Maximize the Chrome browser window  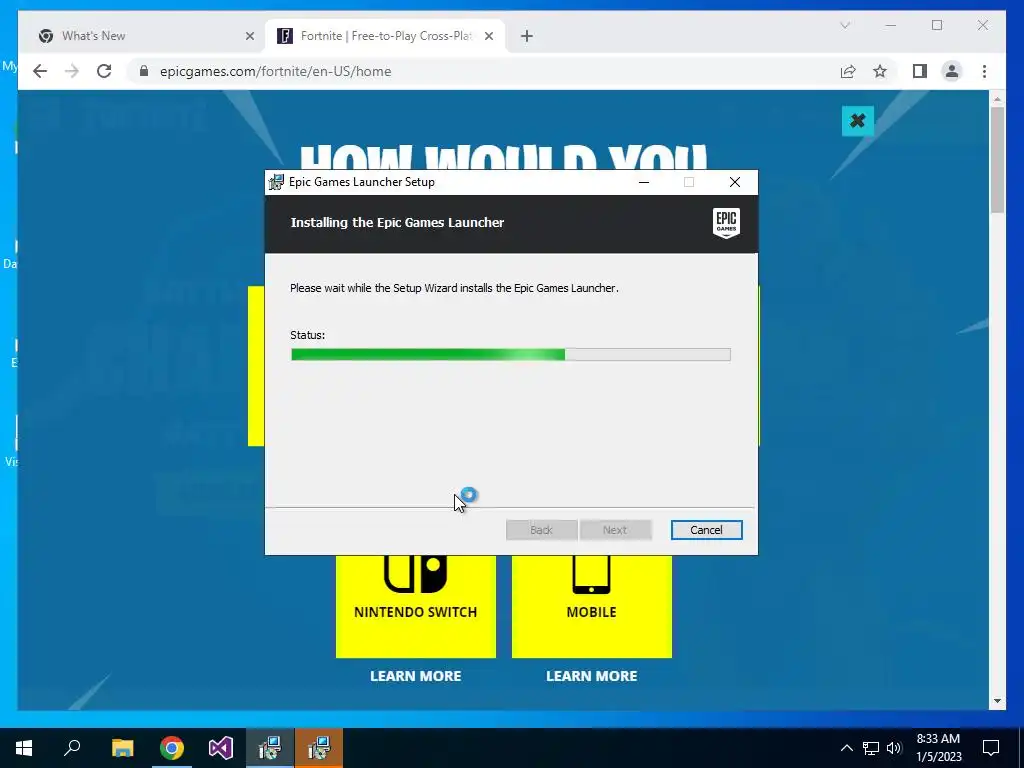tap(937, 25)
